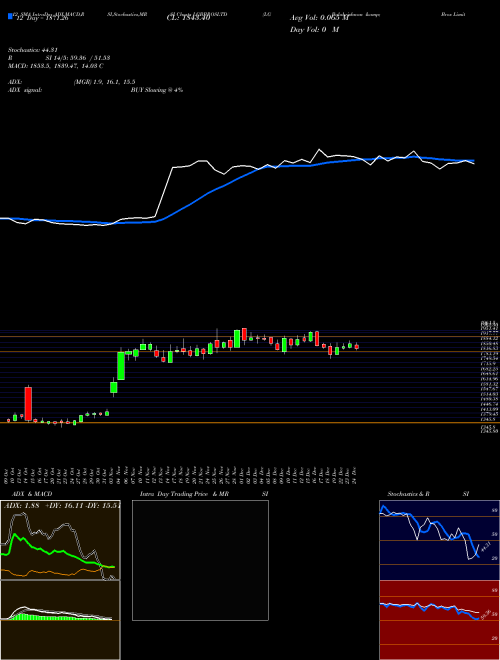Click the '(MGR) 1.9, 16.1, 15.5' values

(104, 82)
